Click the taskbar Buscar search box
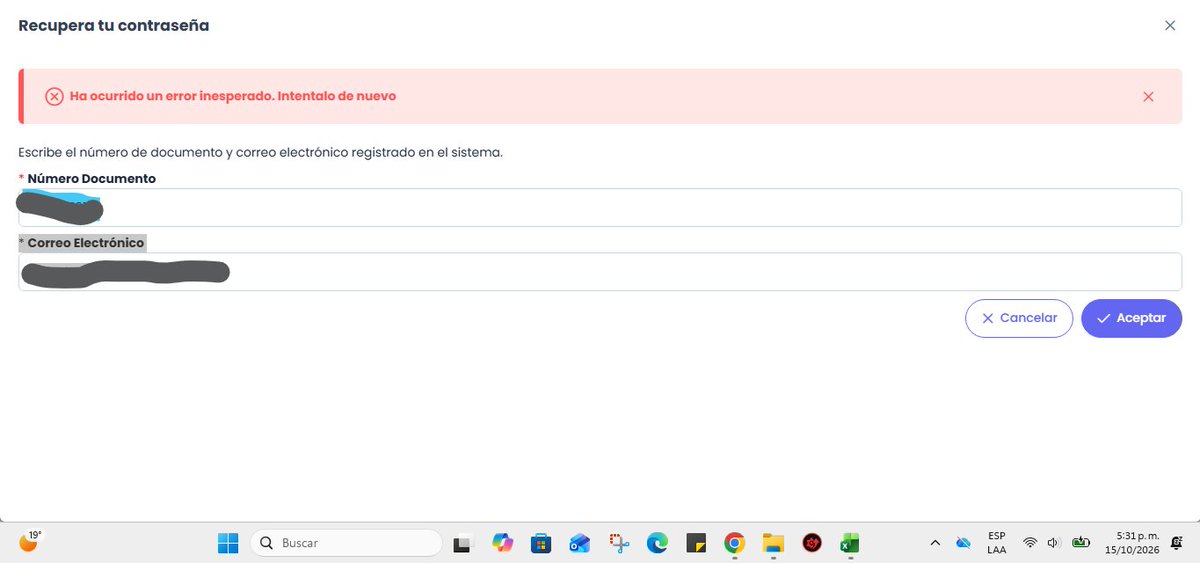 click(x=346, y=543)
